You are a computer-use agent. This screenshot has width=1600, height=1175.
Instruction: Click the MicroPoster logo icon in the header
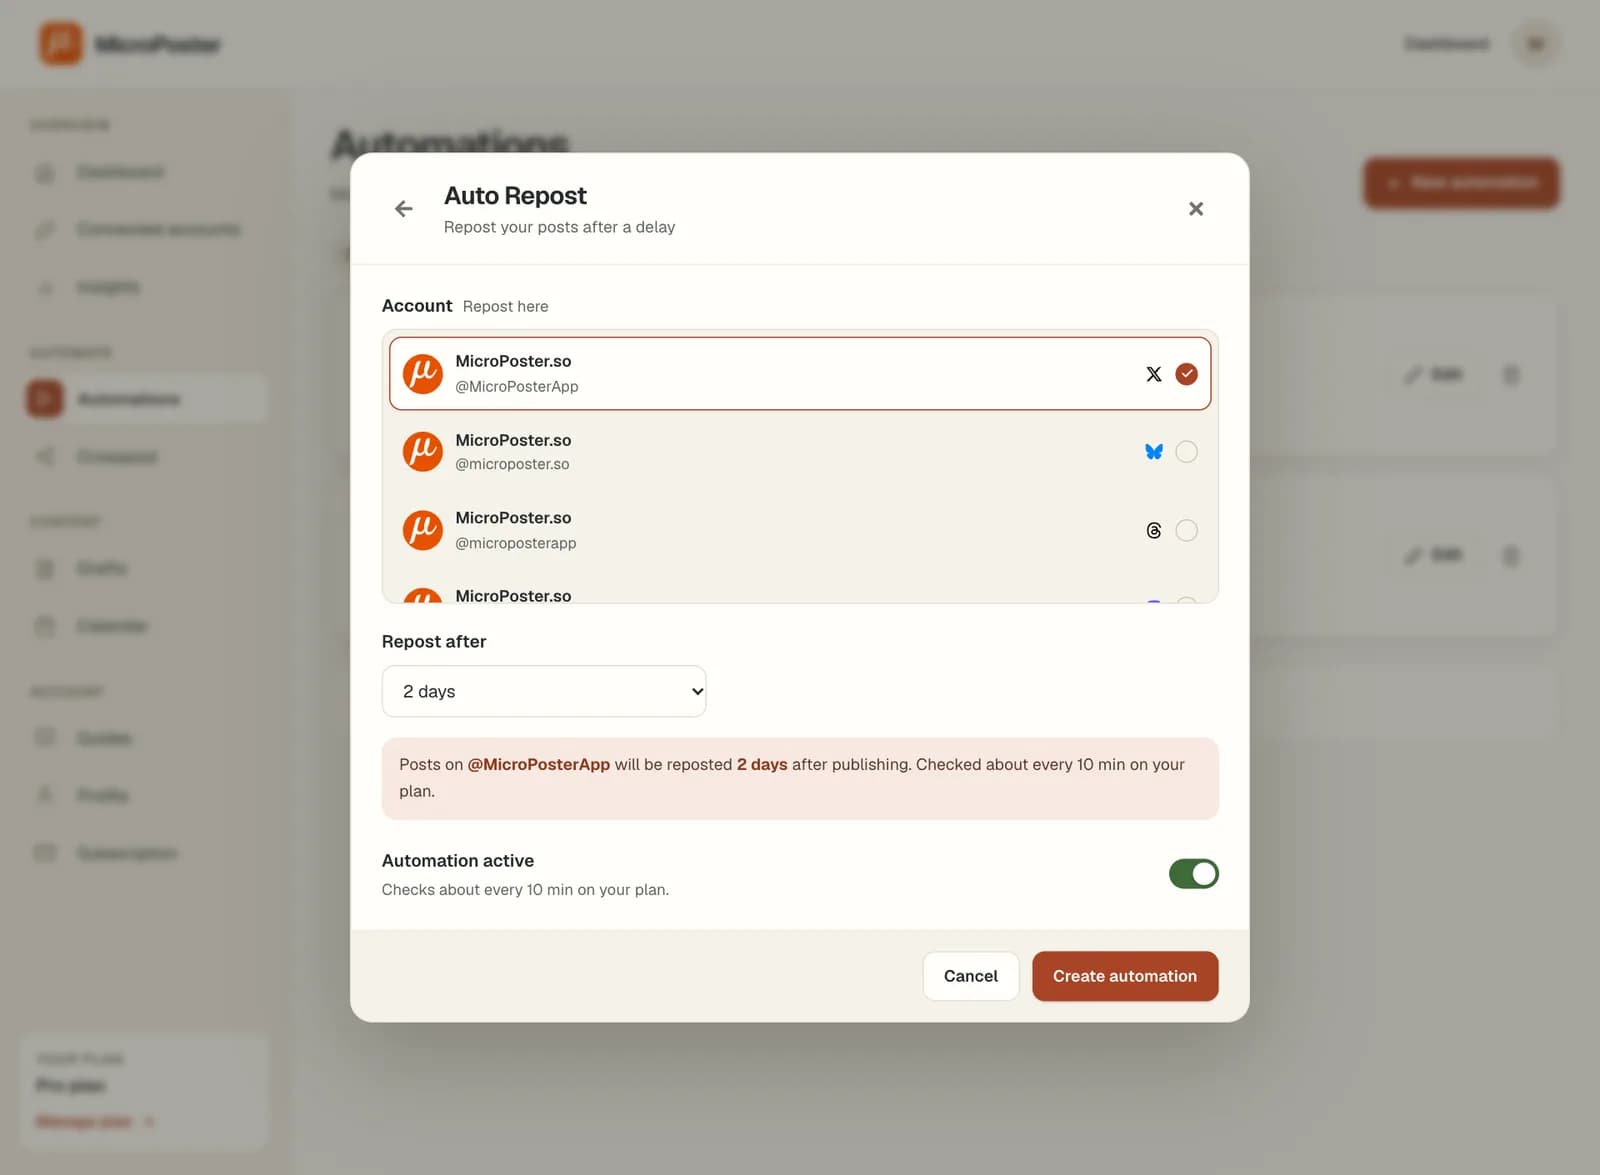60,44
